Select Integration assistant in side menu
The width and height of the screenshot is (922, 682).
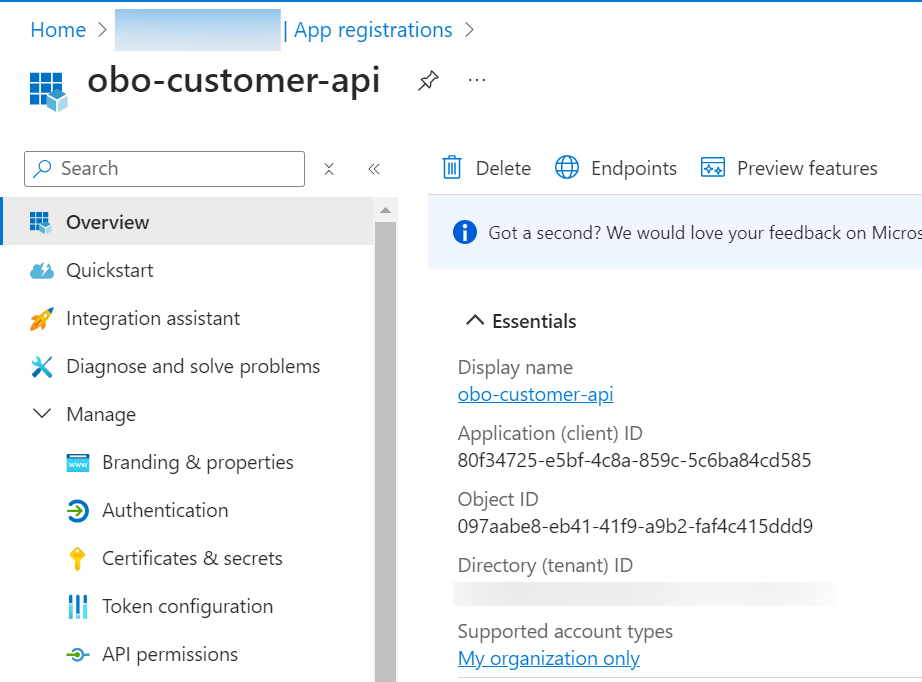(187, 319)
